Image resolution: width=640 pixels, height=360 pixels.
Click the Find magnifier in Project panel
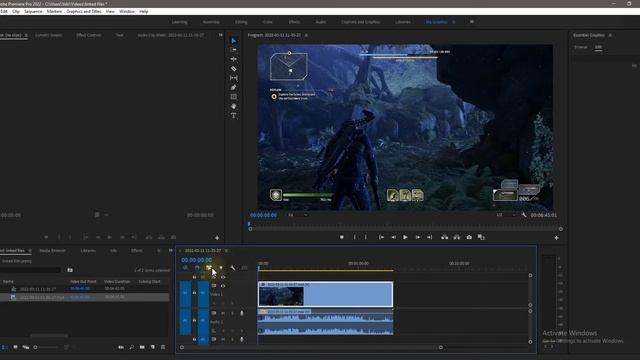click(131, 347)
